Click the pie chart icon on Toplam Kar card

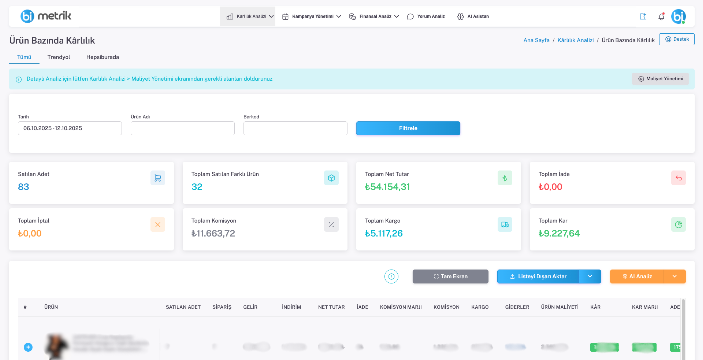coord(678,225)
